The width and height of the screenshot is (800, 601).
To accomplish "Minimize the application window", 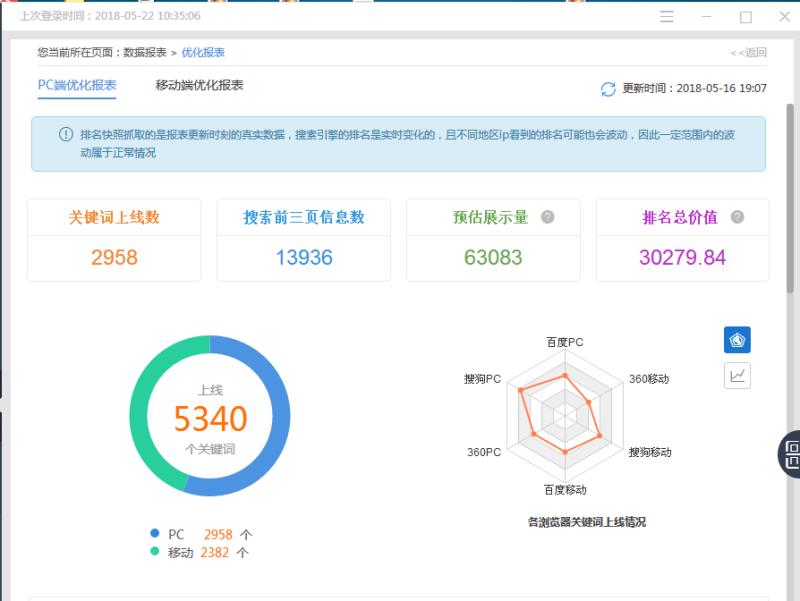I will pos(706,17).
